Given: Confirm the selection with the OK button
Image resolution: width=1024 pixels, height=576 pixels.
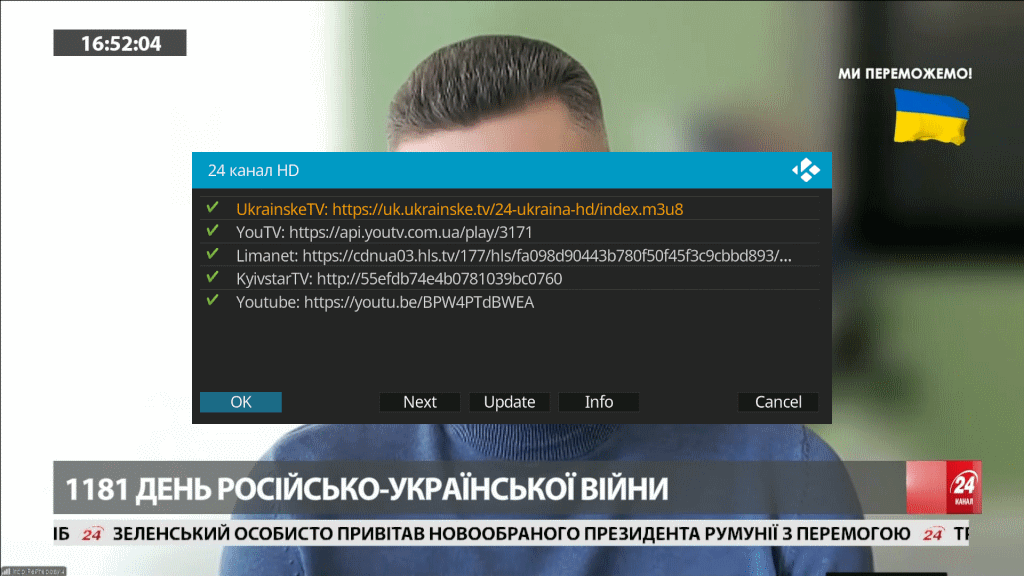Looking at the screenshot, I should point(241,402).
